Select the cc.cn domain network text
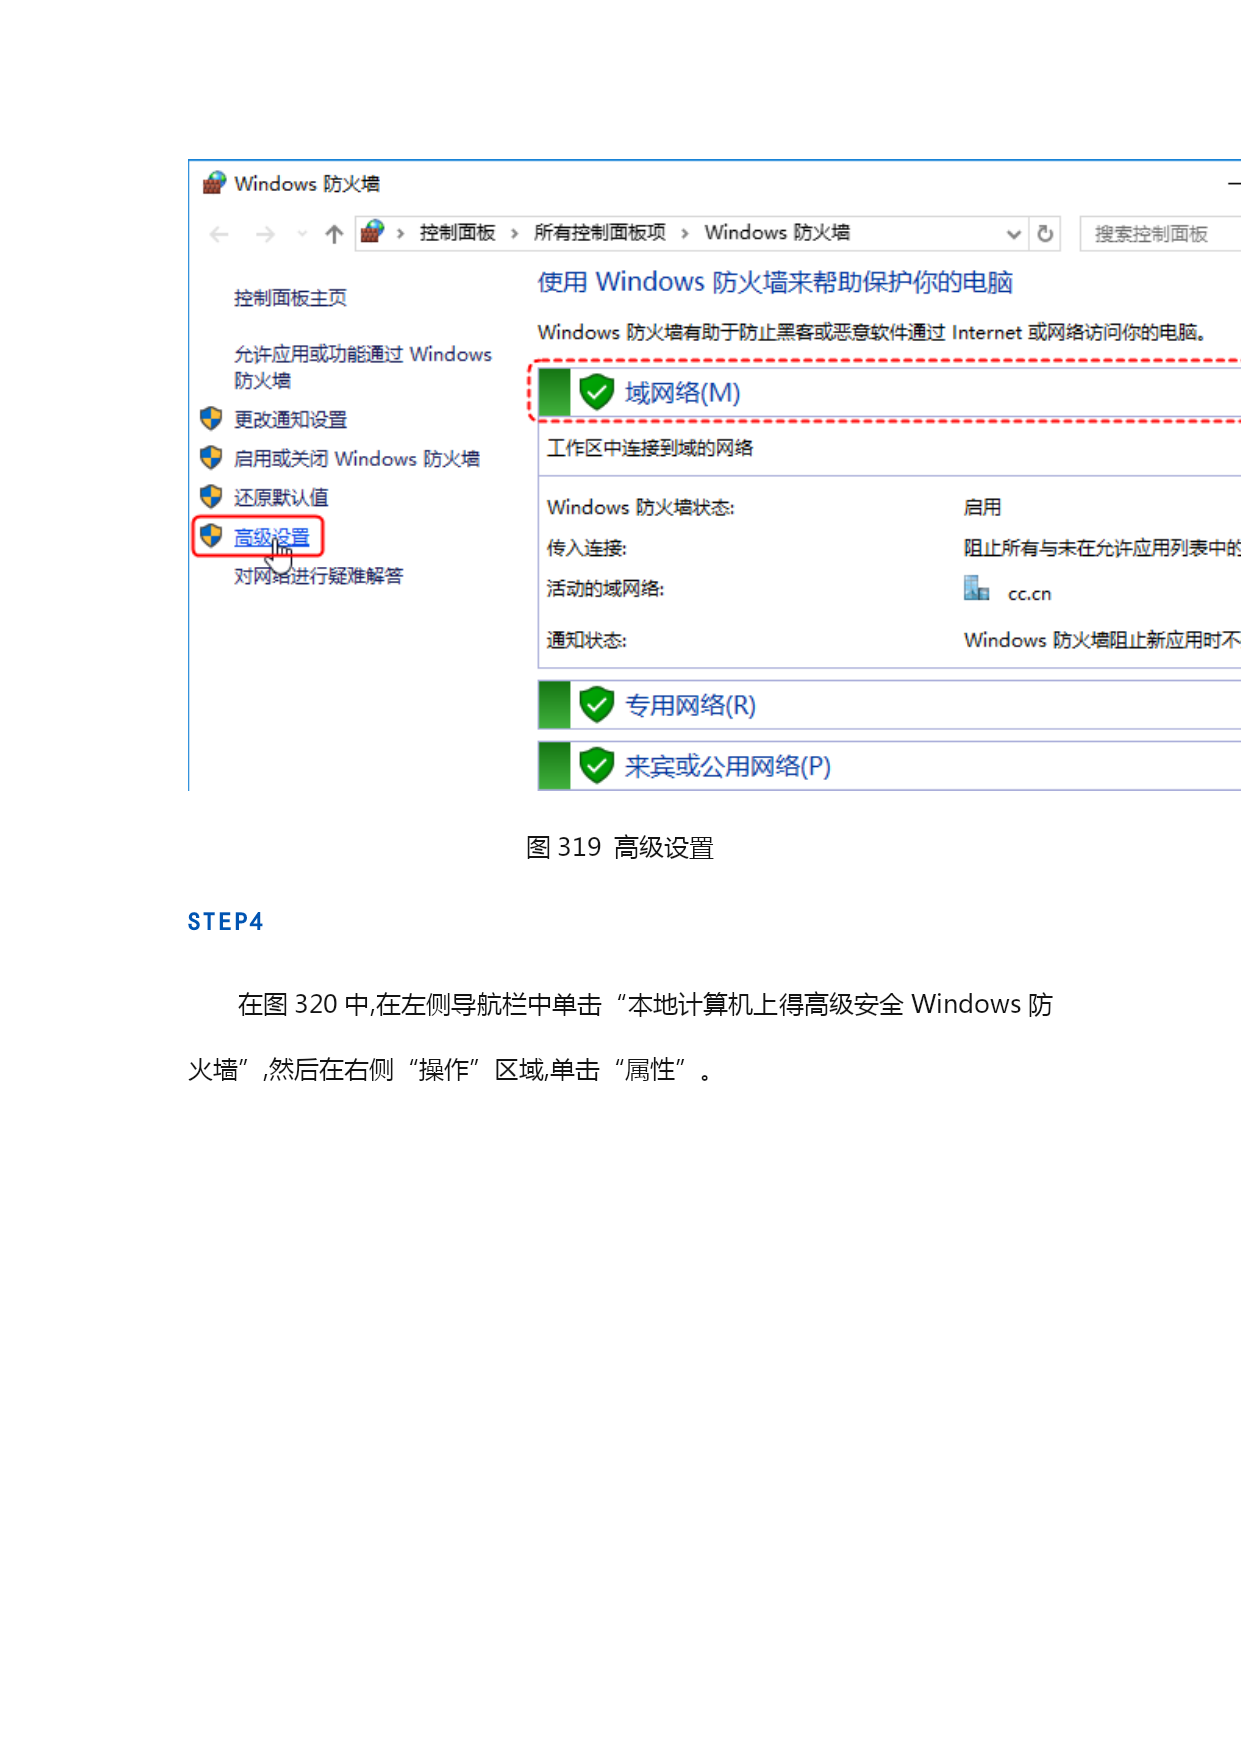This screenshot has height=1754, width=1241. tap(1029, 594)
